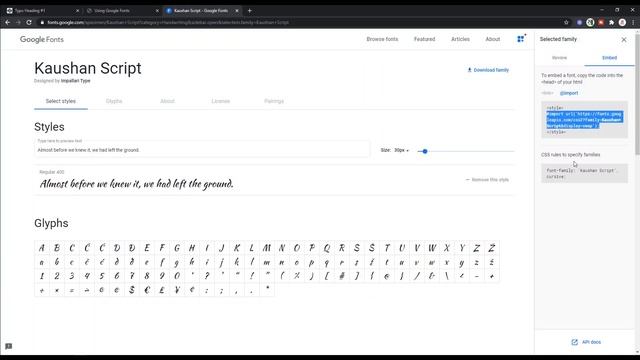
Task: Open Featured in the top navigation
Action: pos(424,39)
